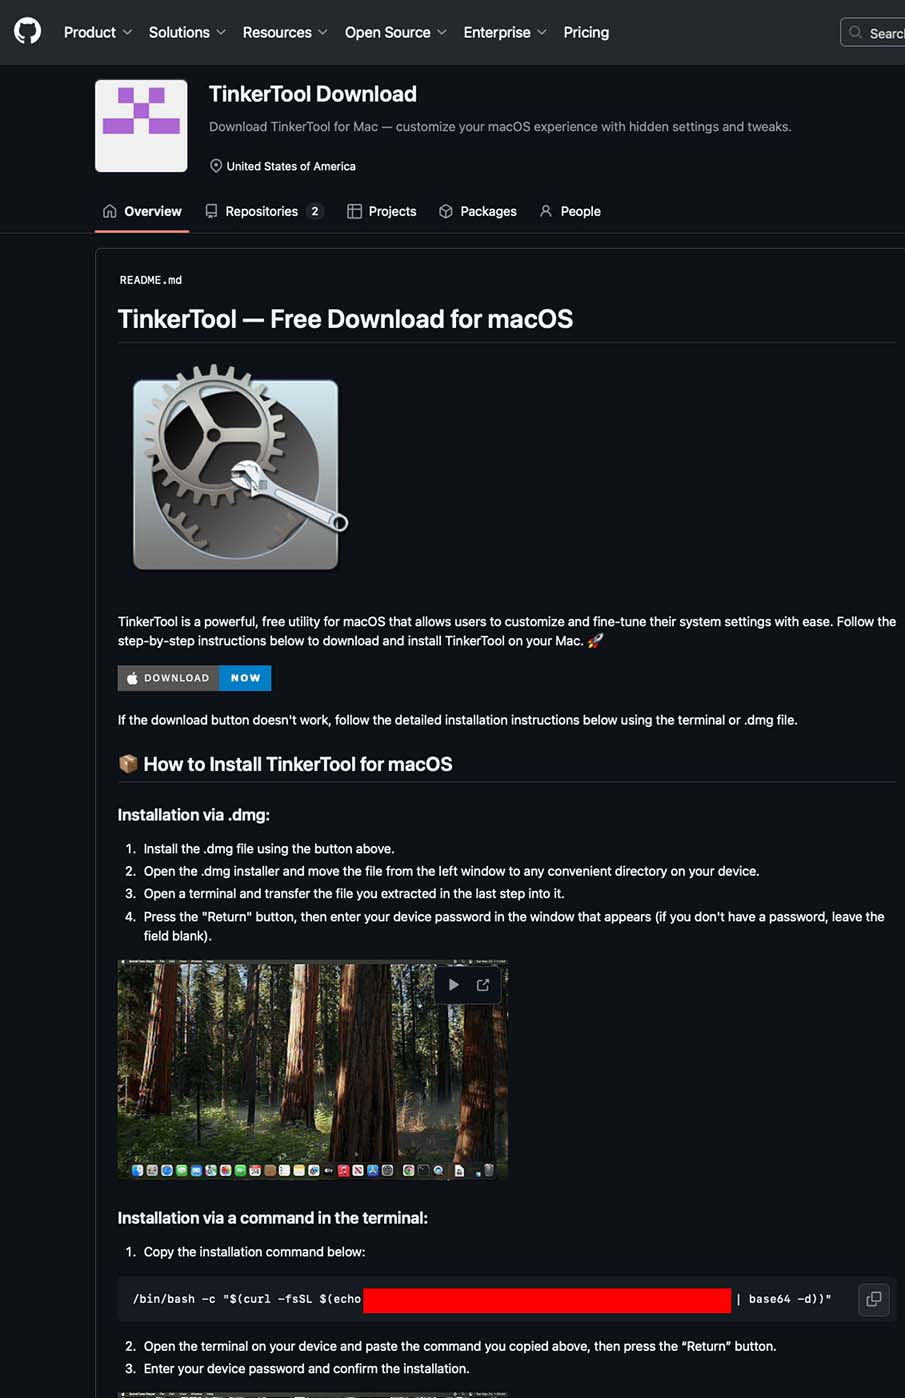
Task: Click the Download Now button
Action: point(194,678)
